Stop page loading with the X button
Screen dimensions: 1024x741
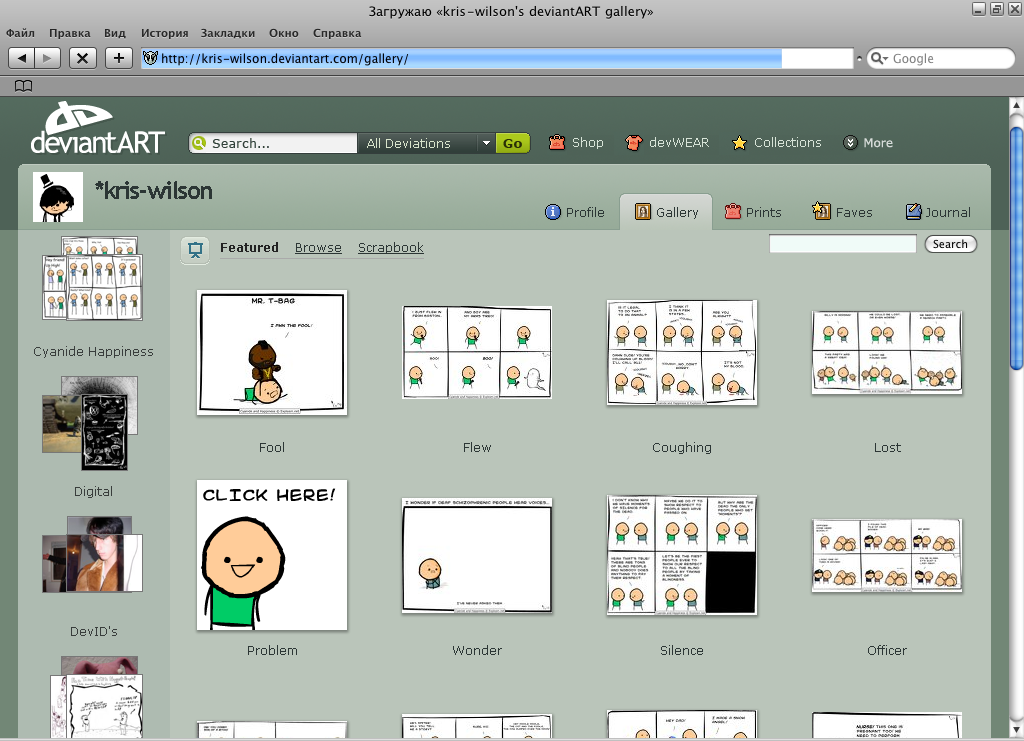tap(82, 58)
